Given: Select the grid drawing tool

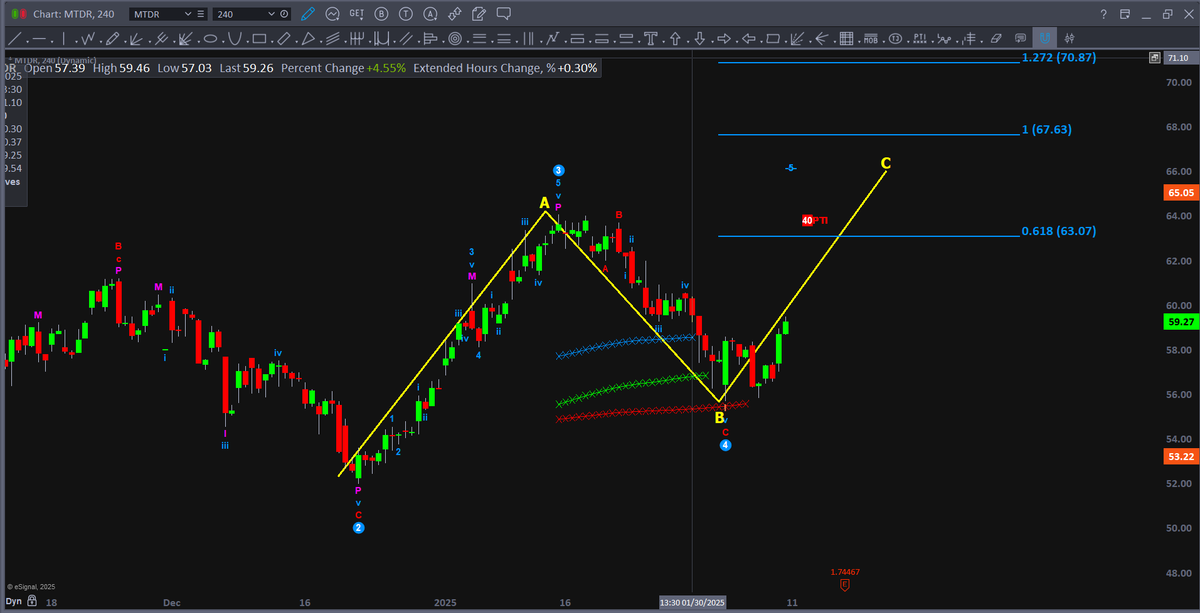Looking at the screenshot, I should (x=846, y=39).
